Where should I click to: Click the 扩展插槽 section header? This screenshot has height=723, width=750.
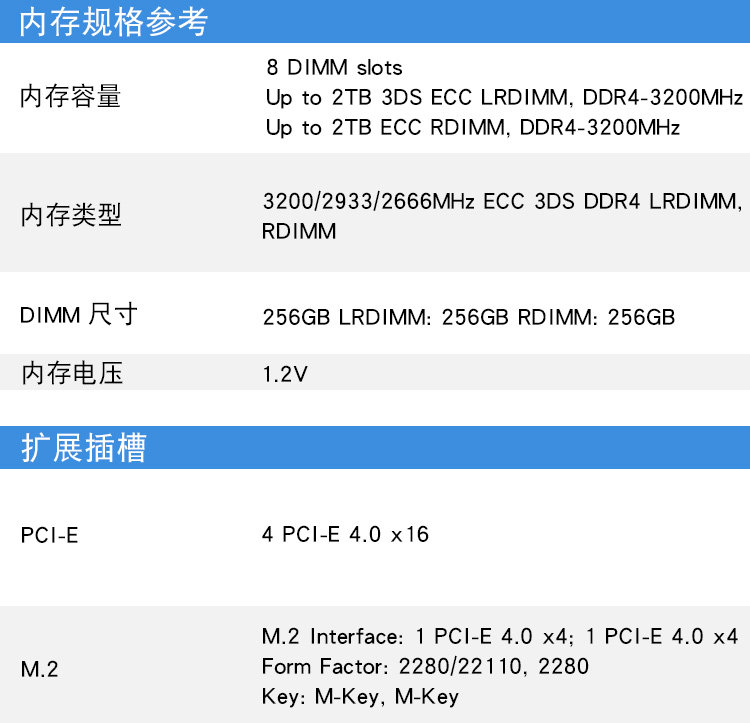(x=83, y=448)
